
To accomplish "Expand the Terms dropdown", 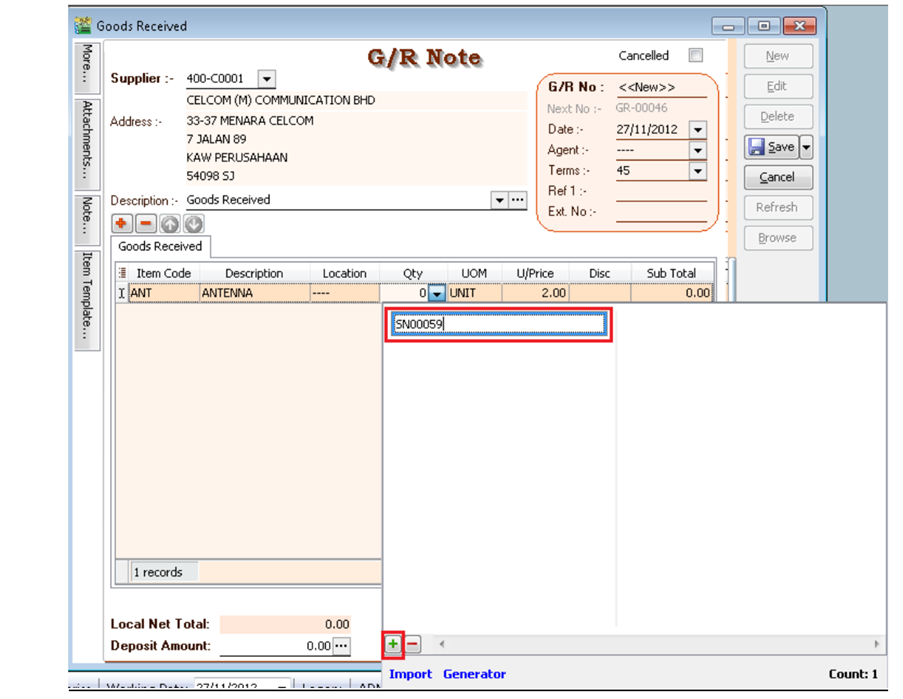I will tap(697, 171).
